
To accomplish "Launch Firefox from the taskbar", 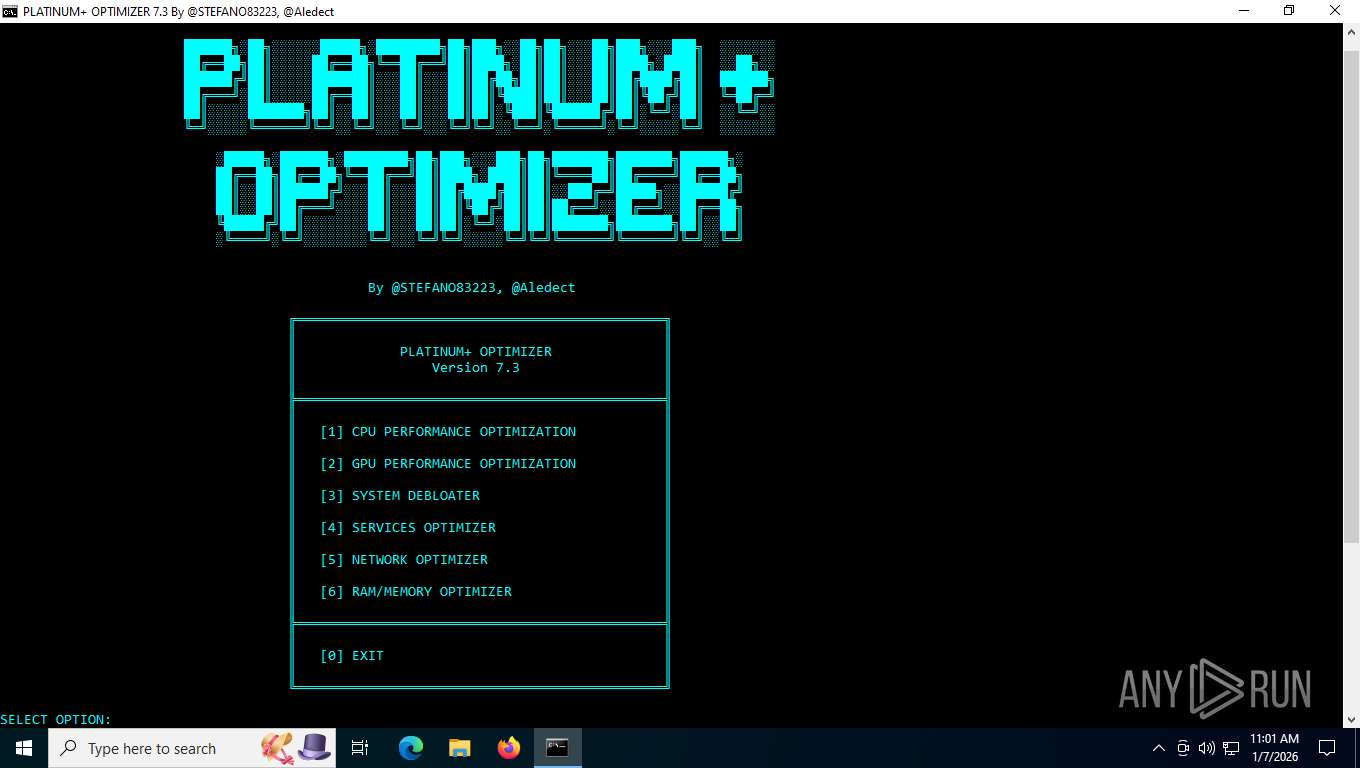I will coord(508,748).
